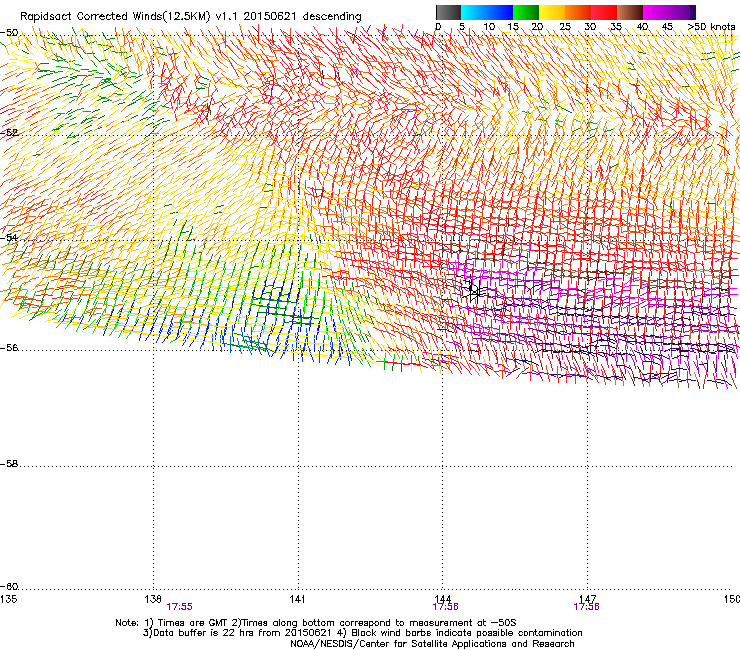740x650 pixels.
Task: Click the '>50 knots' legend label
Action: click(711, 27)
